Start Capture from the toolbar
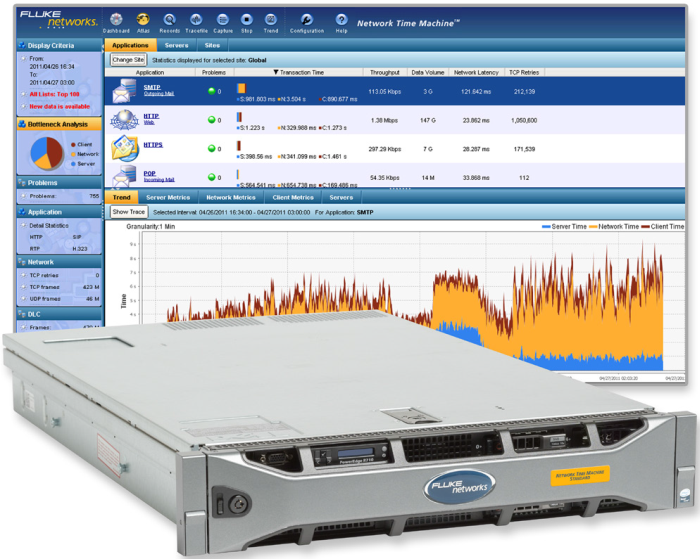The height and width of the screenshot is (559, 700). point(223,20)
